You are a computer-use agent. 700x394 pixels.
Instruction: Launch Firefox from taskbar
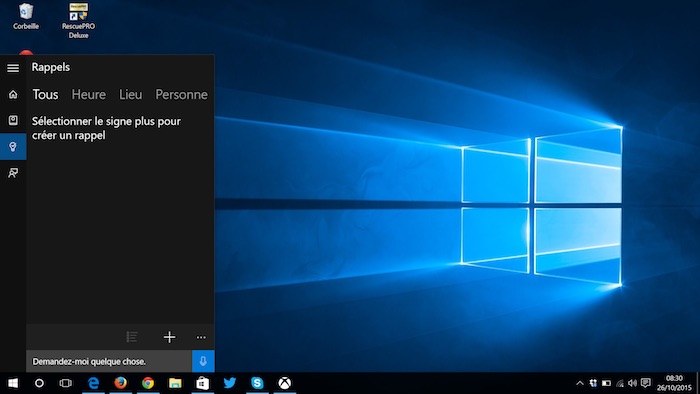(121, 383)
